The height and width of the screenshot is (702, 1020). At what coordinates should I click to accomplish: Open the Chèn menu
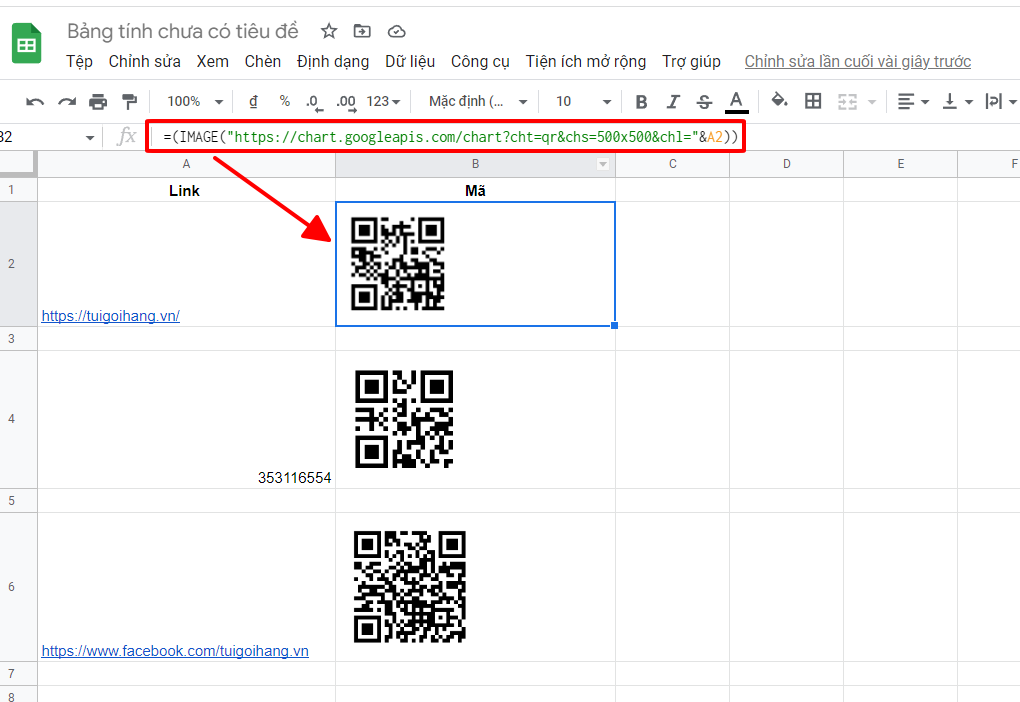(263, 62)
